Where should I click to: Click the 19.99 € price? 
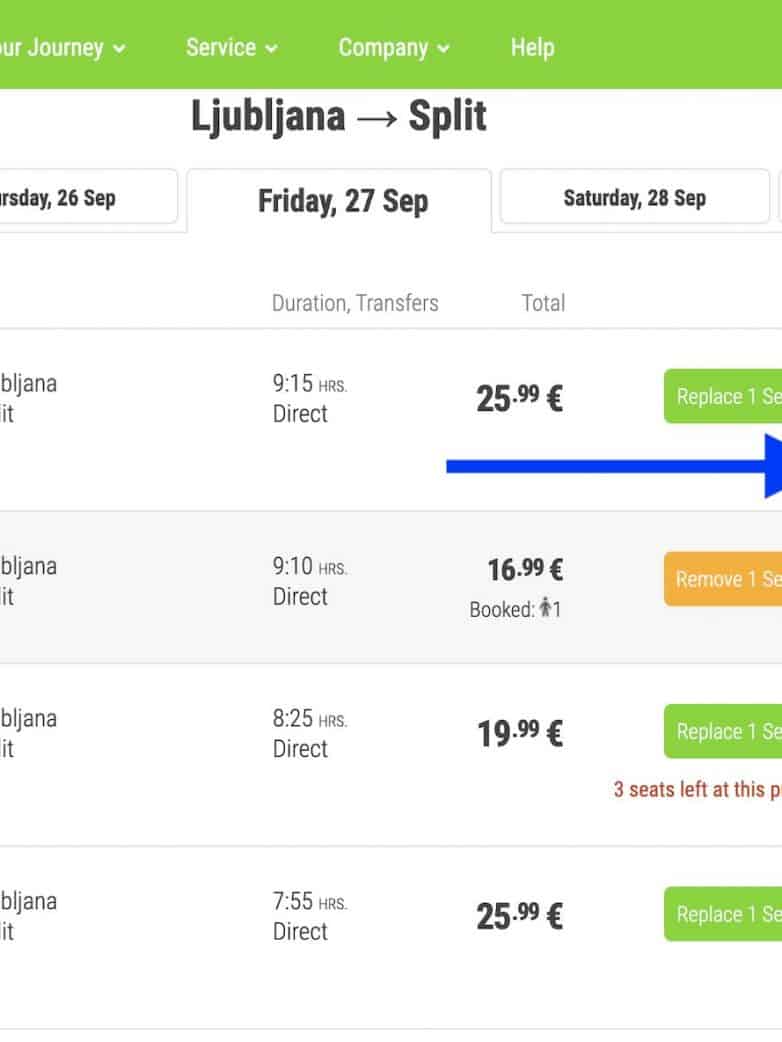(x=519, y=733)
